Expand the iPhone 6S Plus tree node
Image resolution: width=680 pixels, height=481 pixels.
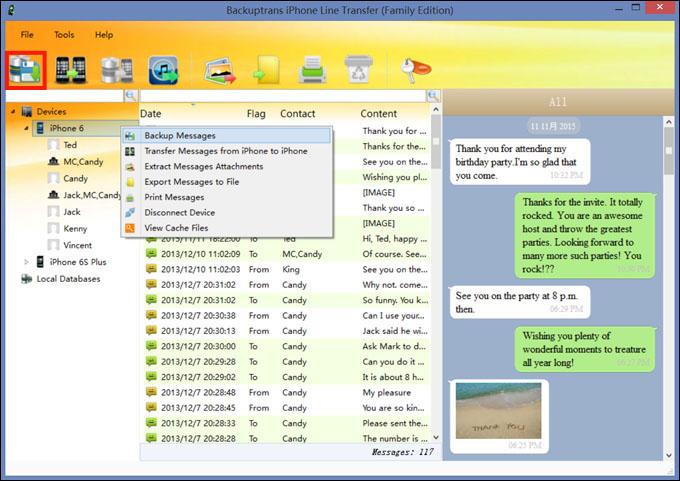pos(26,262)
